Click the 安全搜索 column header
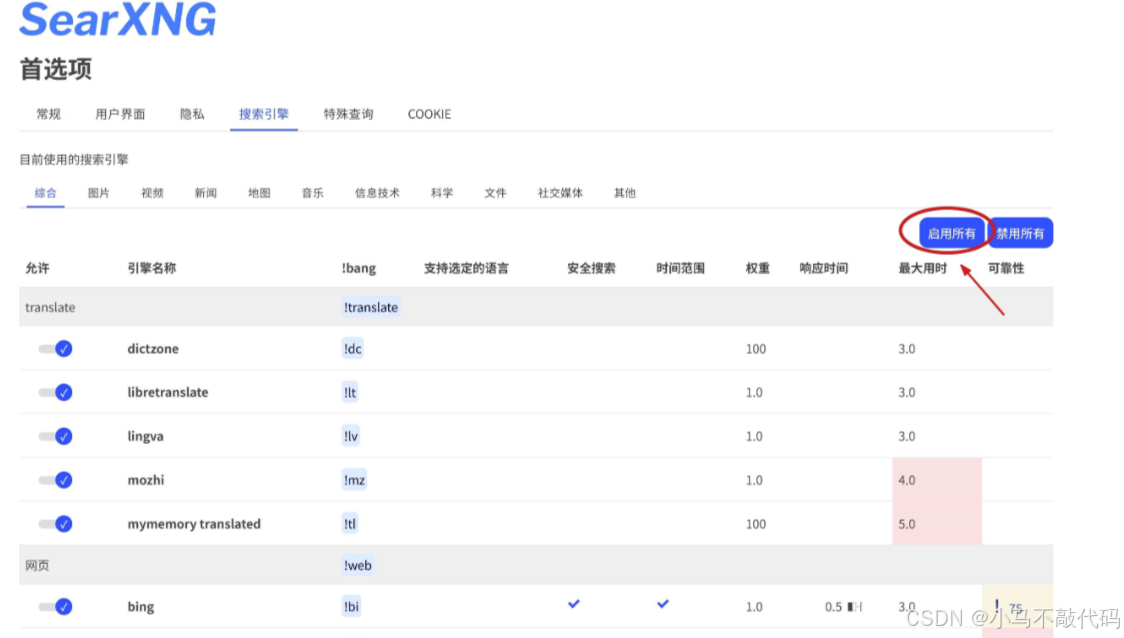Image resolution: width=1124 pixels, height=638 pixels. click(591, 268)
